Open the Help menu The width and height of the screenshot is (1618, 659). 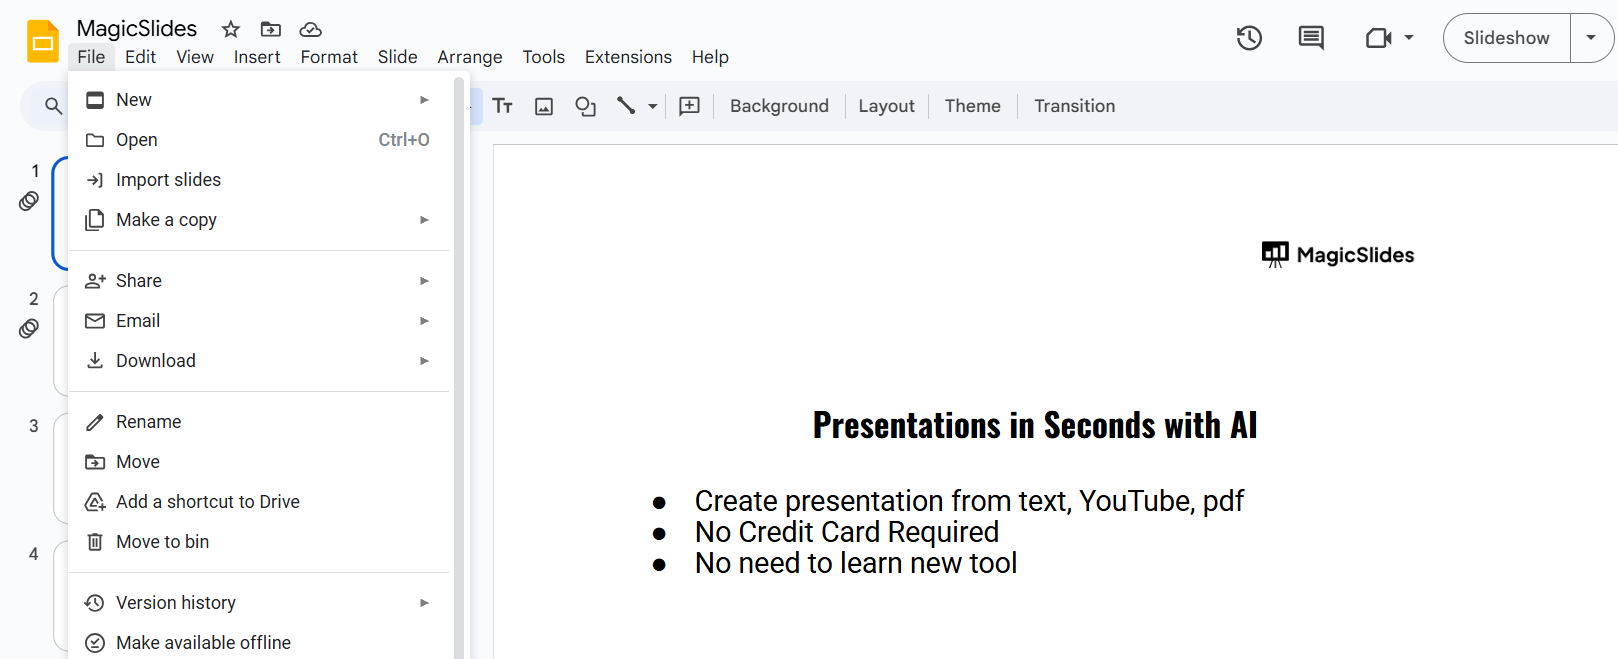coord(710,57)
